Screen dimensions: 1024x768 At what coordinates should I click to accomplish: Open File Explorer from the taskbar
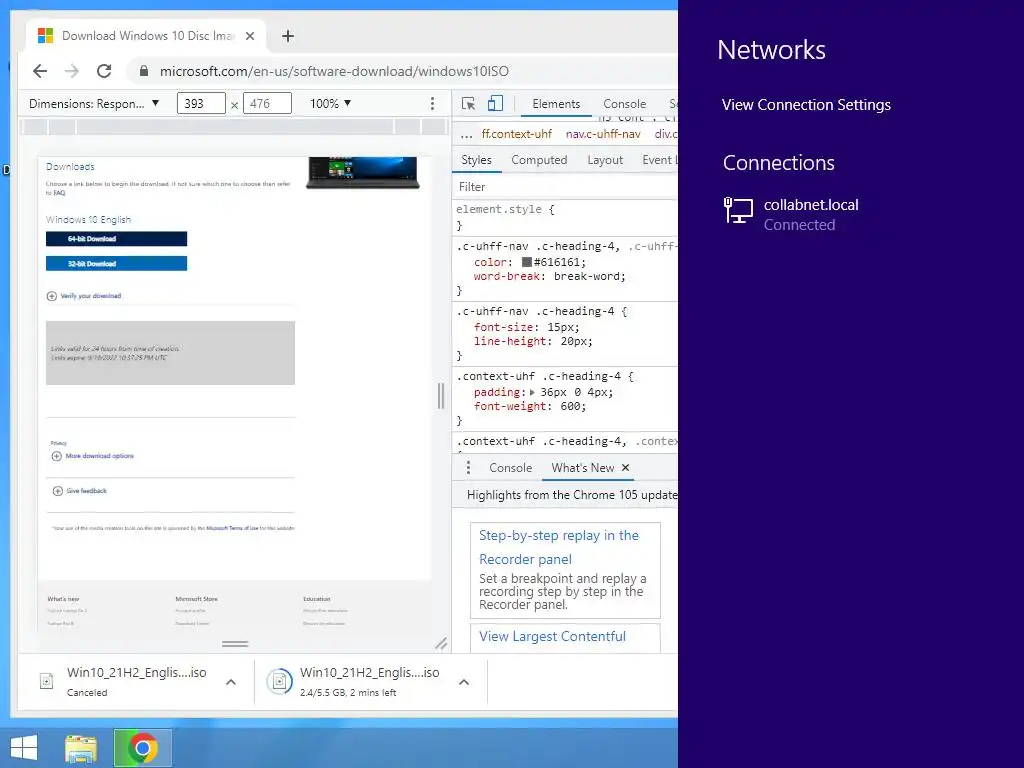coord(81,748)
